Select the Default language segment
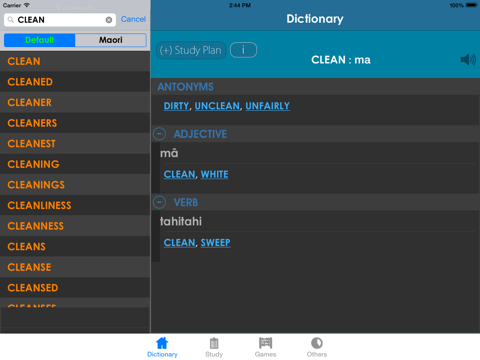Screen dimensions: 480x360 (x=39, y=40)
